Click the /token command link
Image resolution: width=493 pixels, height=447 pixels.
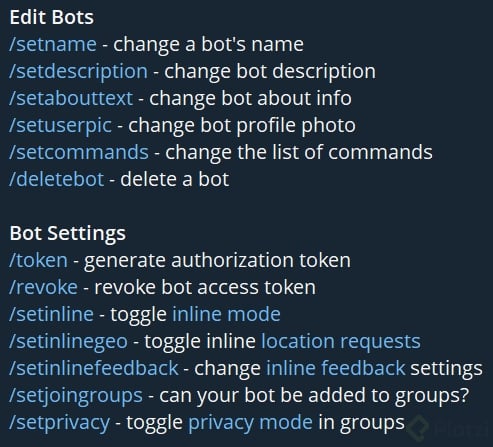38,260
